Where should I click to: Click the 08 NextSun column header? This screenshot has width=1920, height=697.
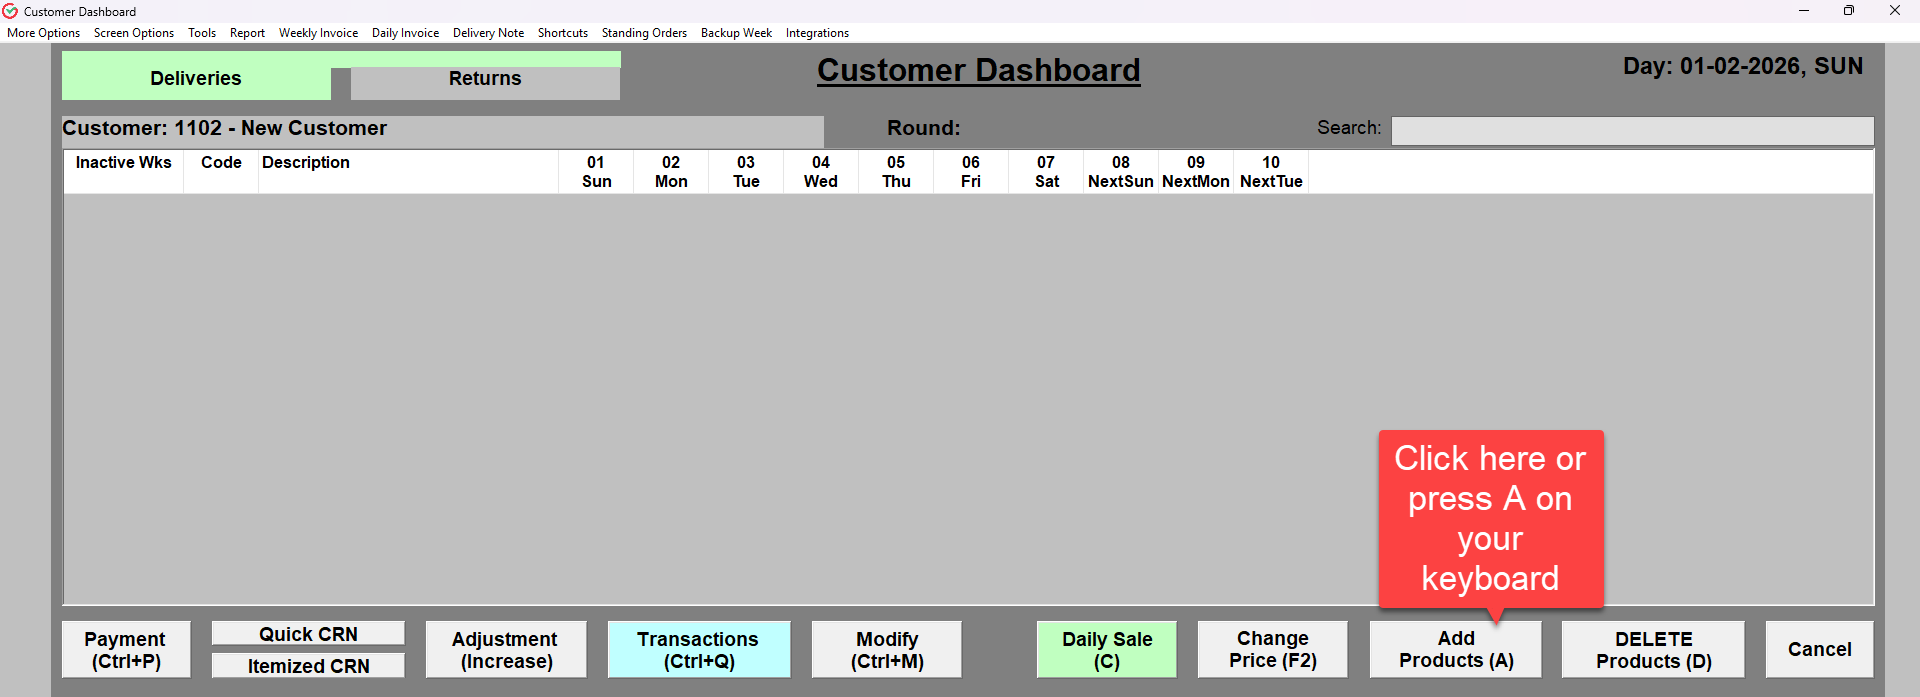1121,172
